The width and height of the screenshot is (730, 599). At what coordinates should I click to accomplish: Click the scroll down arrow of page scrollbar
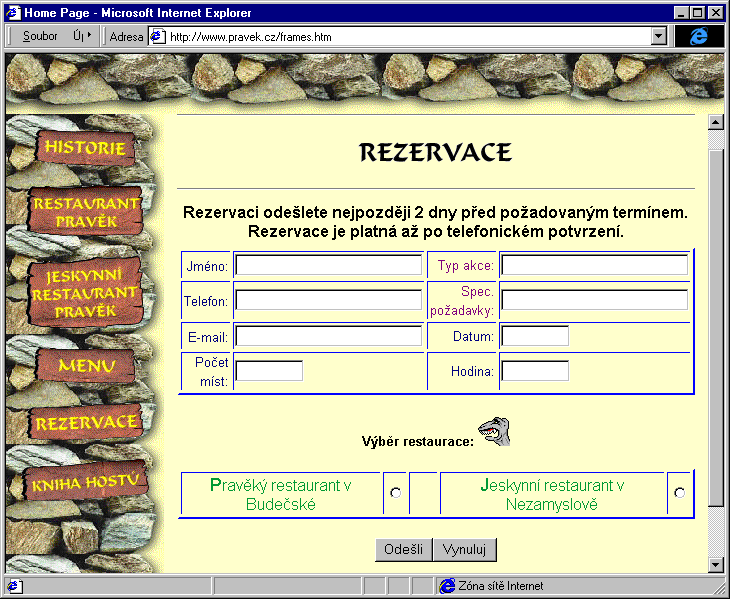(x=715, y=565)
